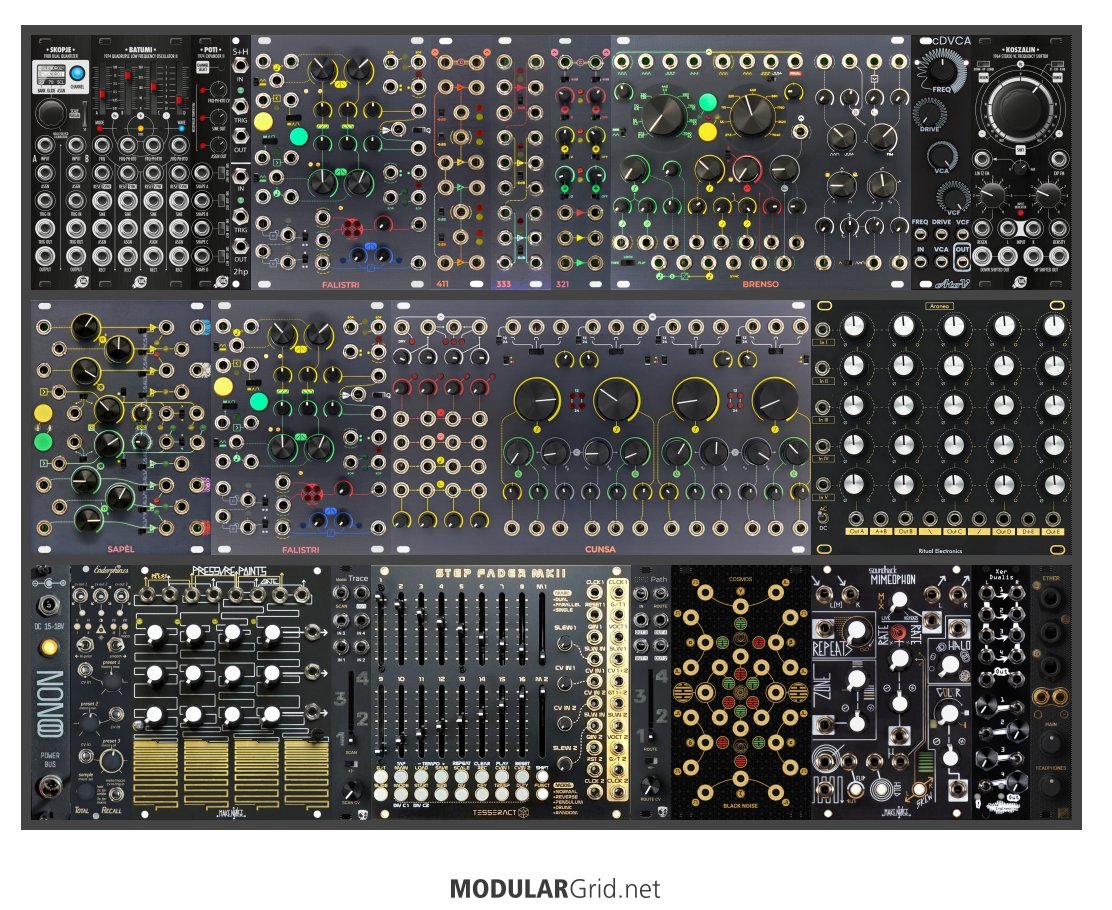
Task: Click the FREQ knob on cDVCA module
Action: 942,69
